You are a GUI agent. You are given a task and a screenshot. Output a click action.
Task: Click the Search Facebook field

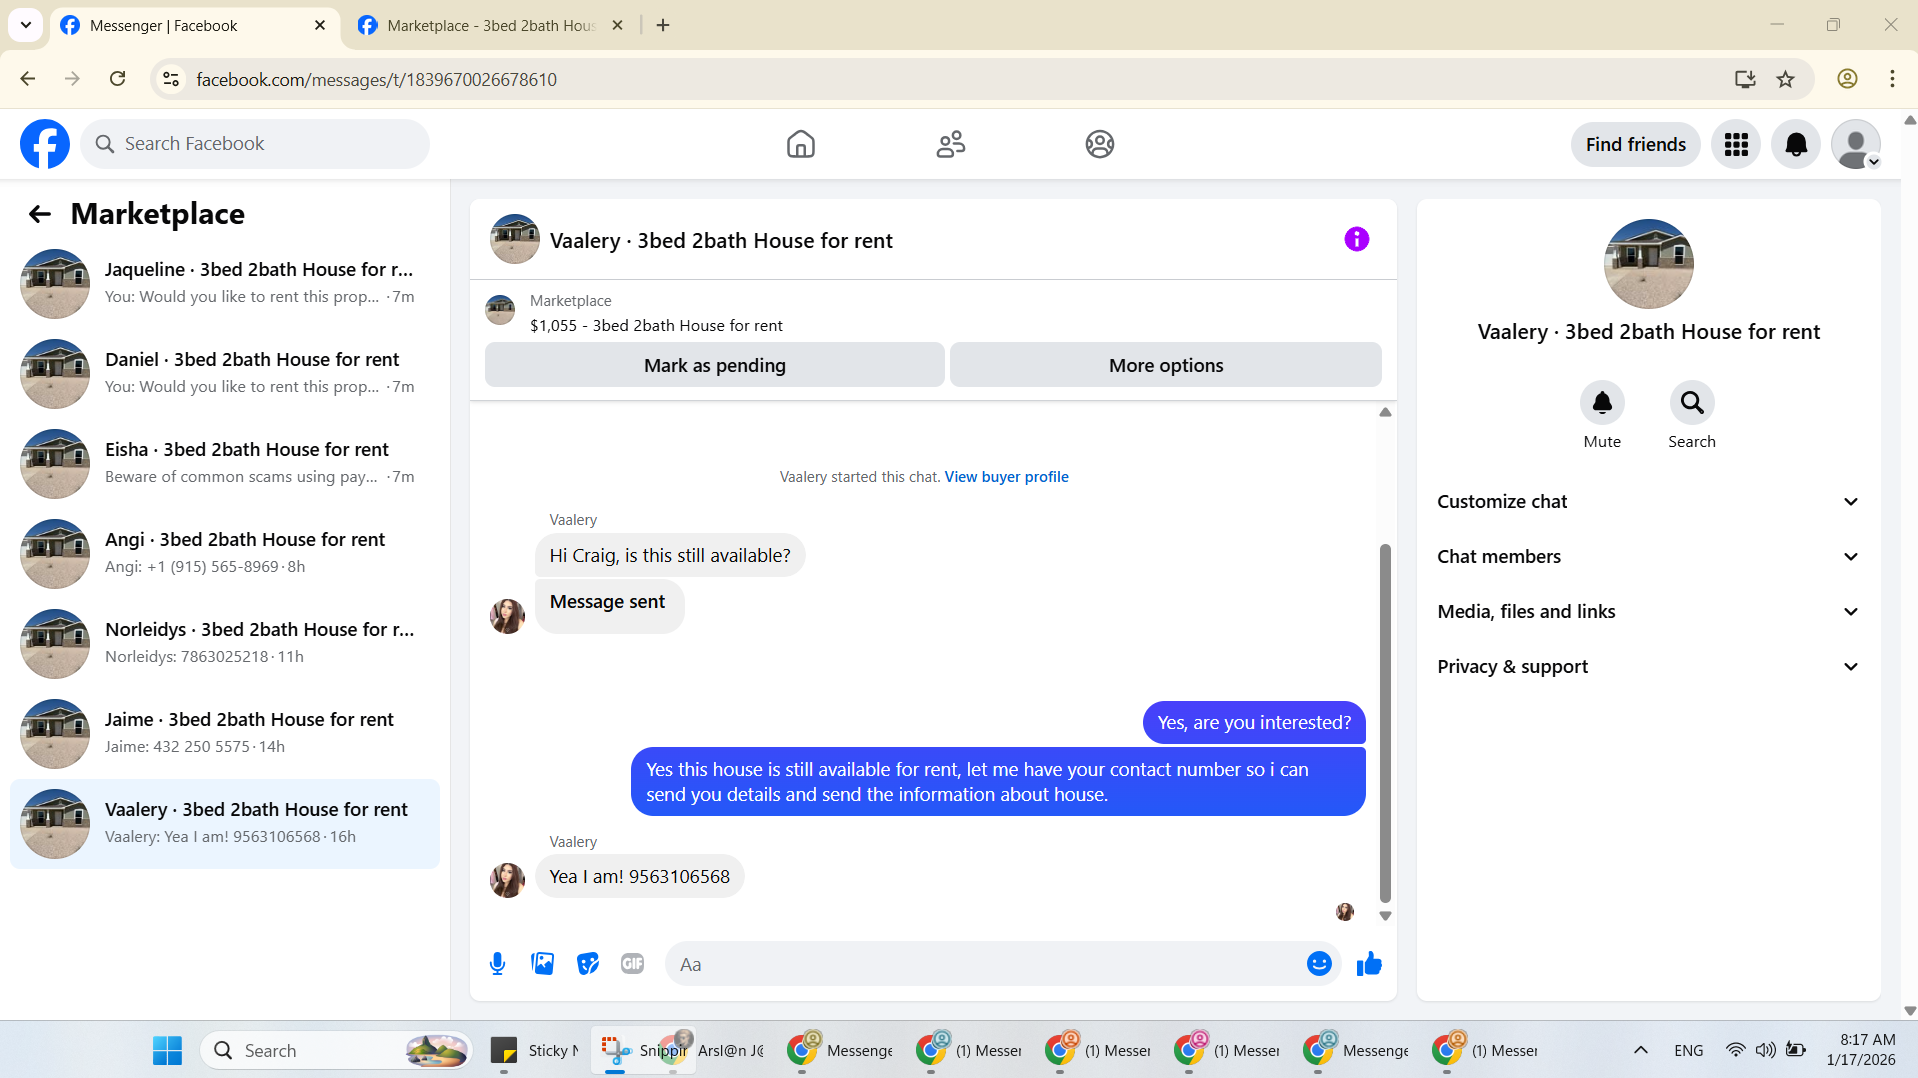(x=255, y=144)
